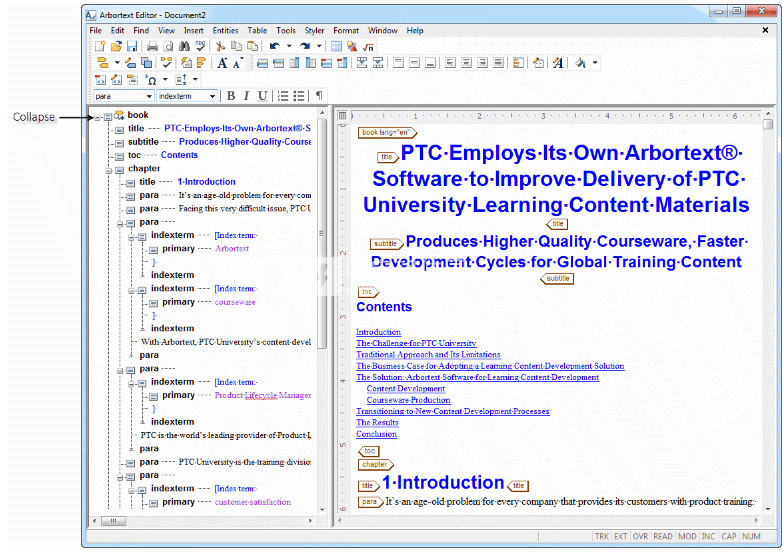Collapse the indexterm node containing Arbortext
Screen dimensions: 783x553
click(131, 237)
